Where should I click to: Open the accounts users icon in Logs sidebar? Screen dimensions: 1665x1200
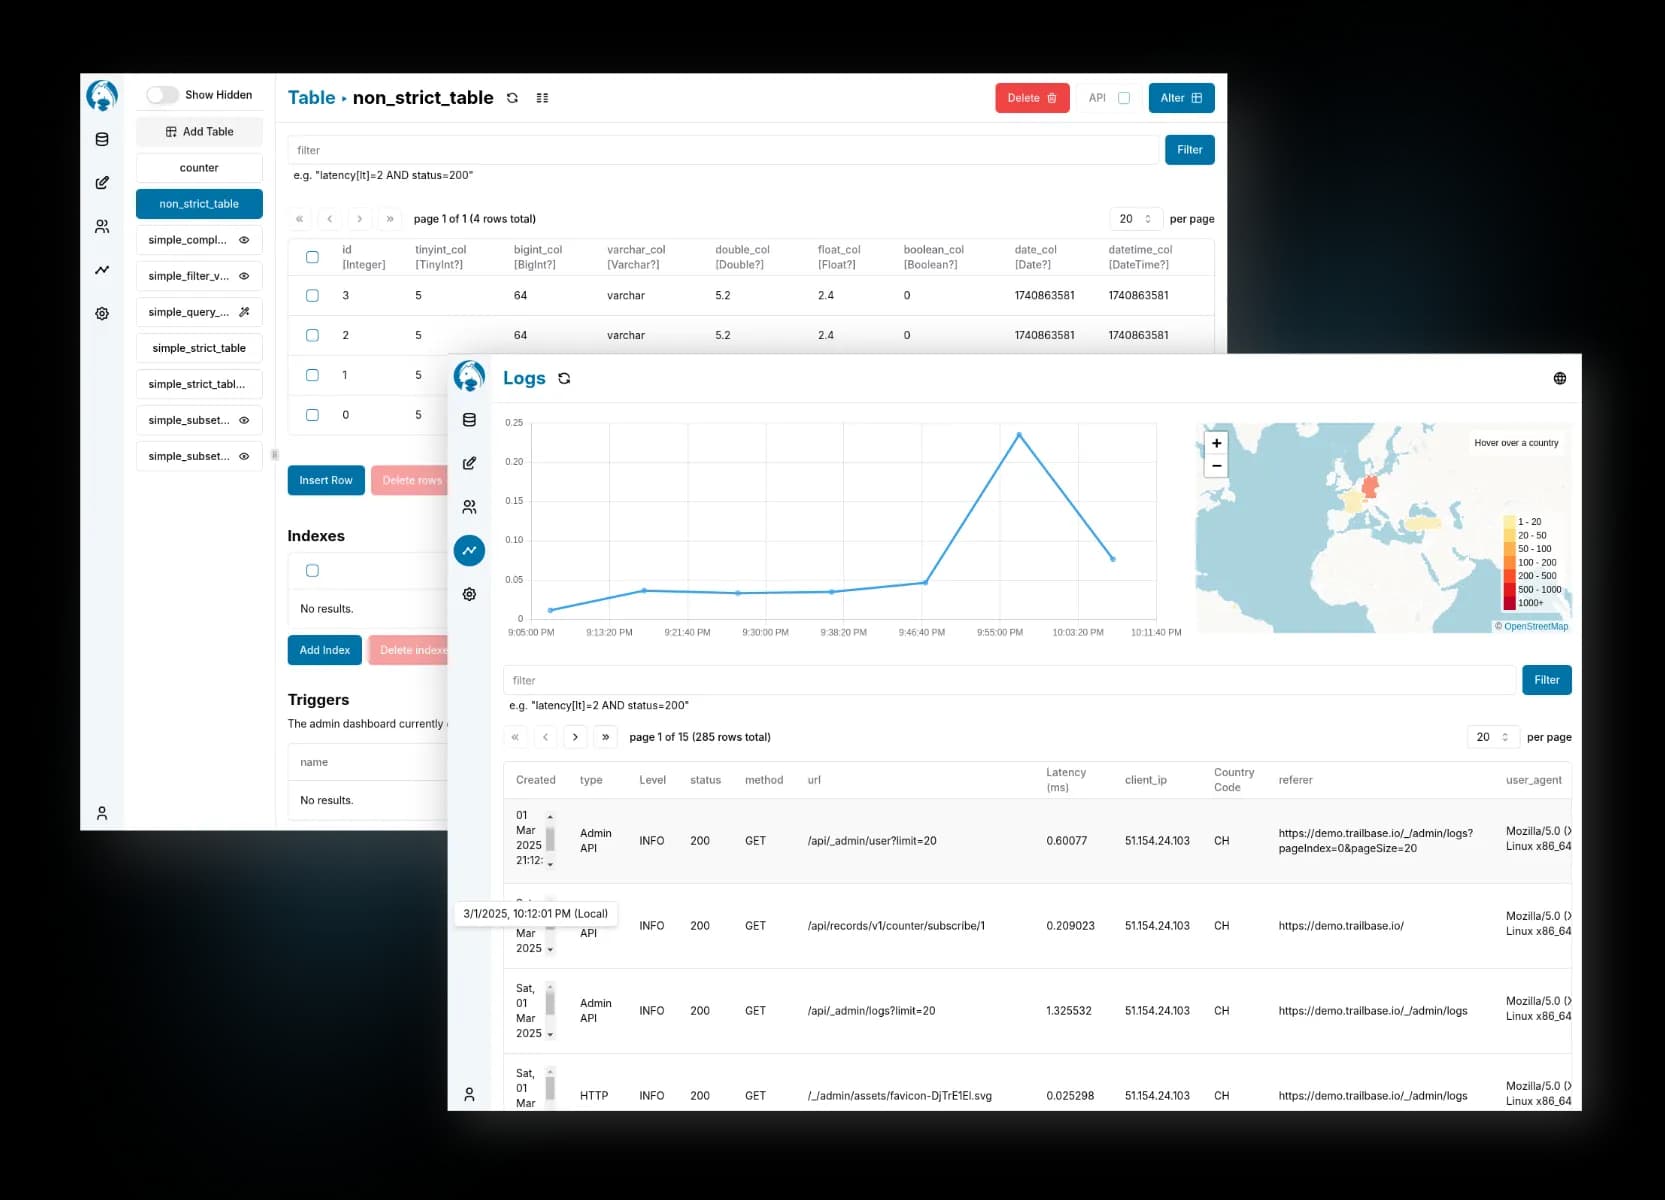click(469, 507)
